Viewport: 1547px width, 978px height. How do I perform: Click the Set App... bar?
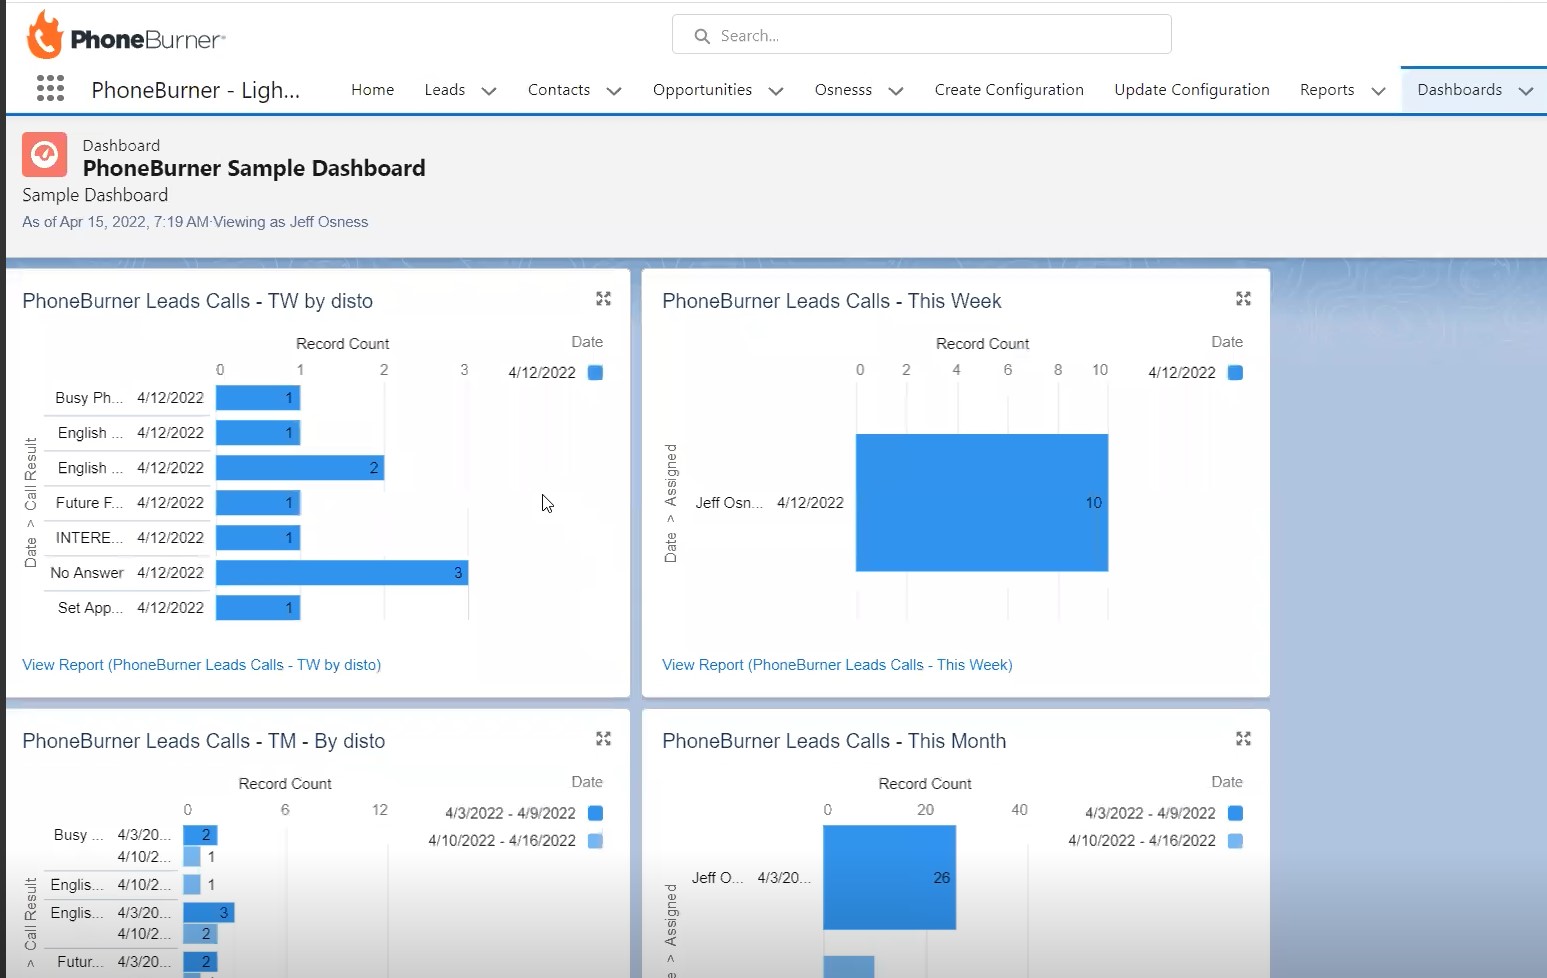(x=258, y=608)
